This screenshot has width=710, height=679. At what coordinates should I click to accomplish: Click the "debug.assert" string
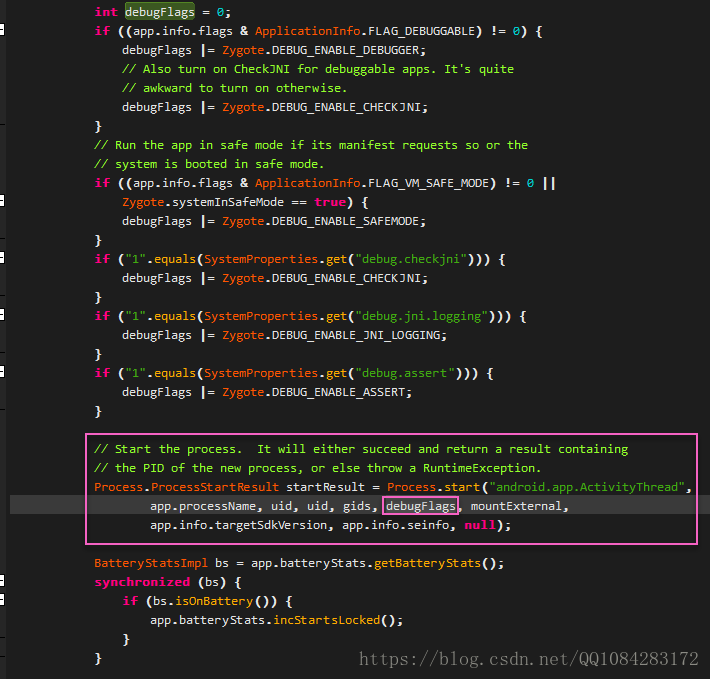click(405, 373)
